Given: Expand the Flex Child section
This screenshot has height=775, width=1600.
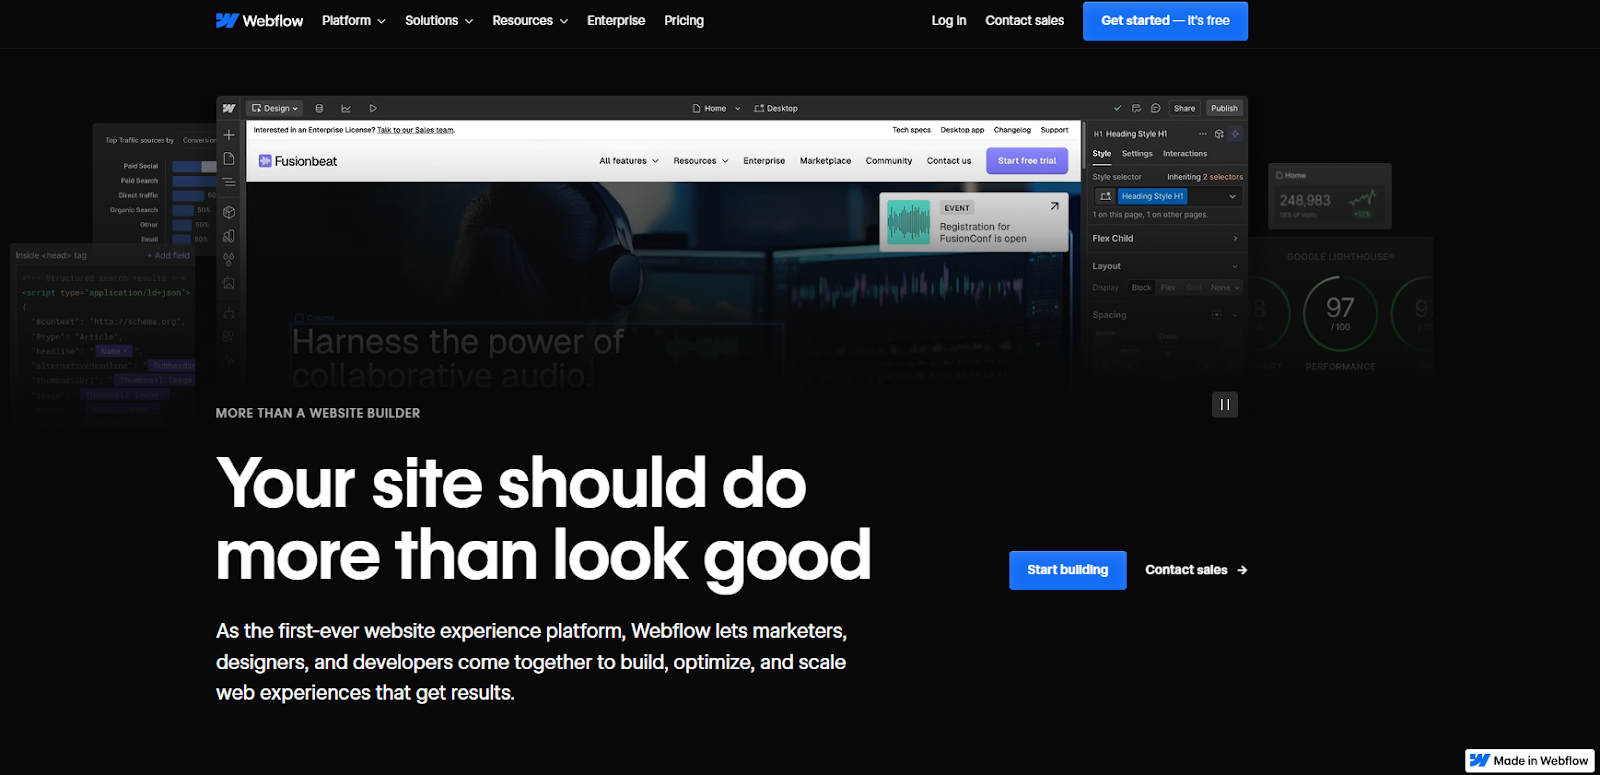Looking at the screenshot, I should pyautogui.click(x=1165, y=239).
